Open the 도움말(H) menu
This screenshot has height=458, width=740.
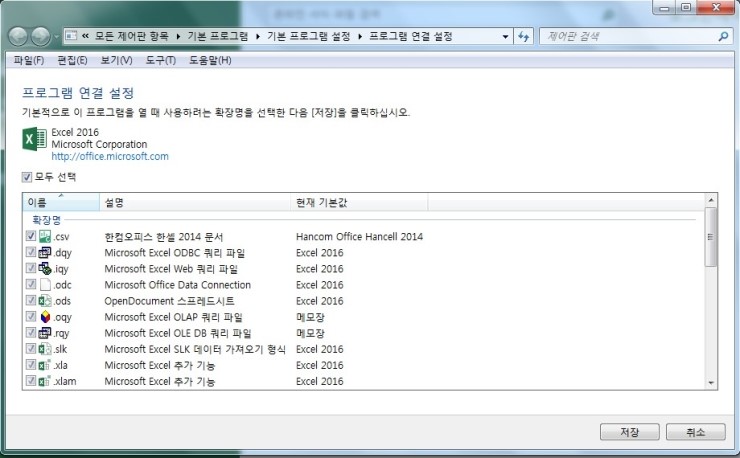[210, 60]
